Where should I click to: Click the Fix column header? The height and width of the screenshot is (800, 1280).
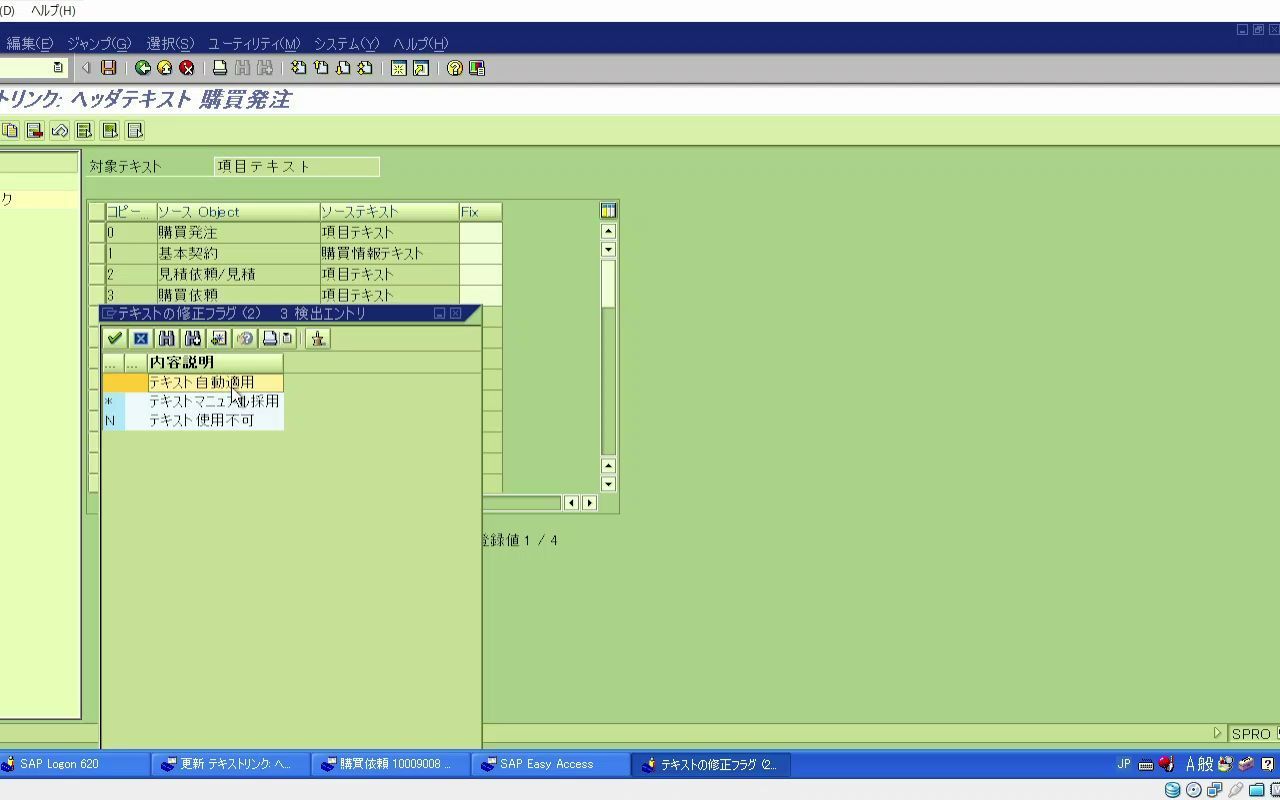480,212
